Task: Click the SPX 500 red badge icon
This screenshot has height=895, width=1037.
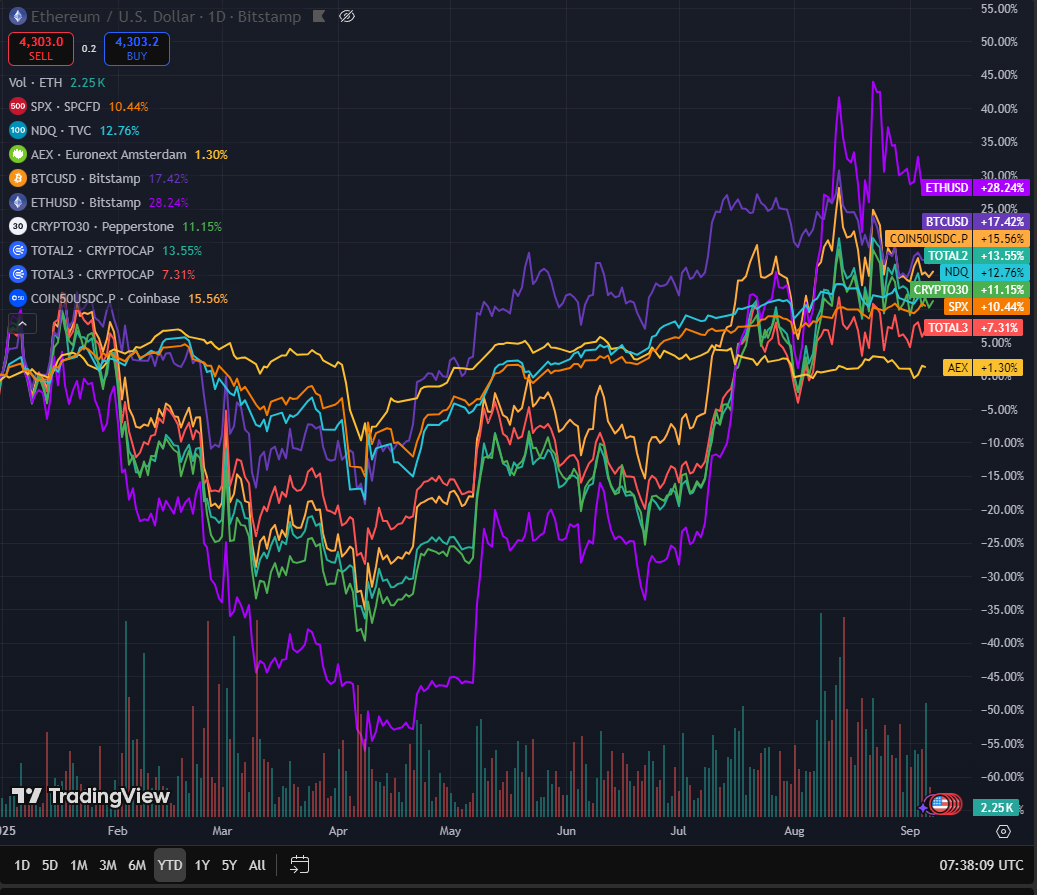Action: pyautogui.click(x=18, y=107)
